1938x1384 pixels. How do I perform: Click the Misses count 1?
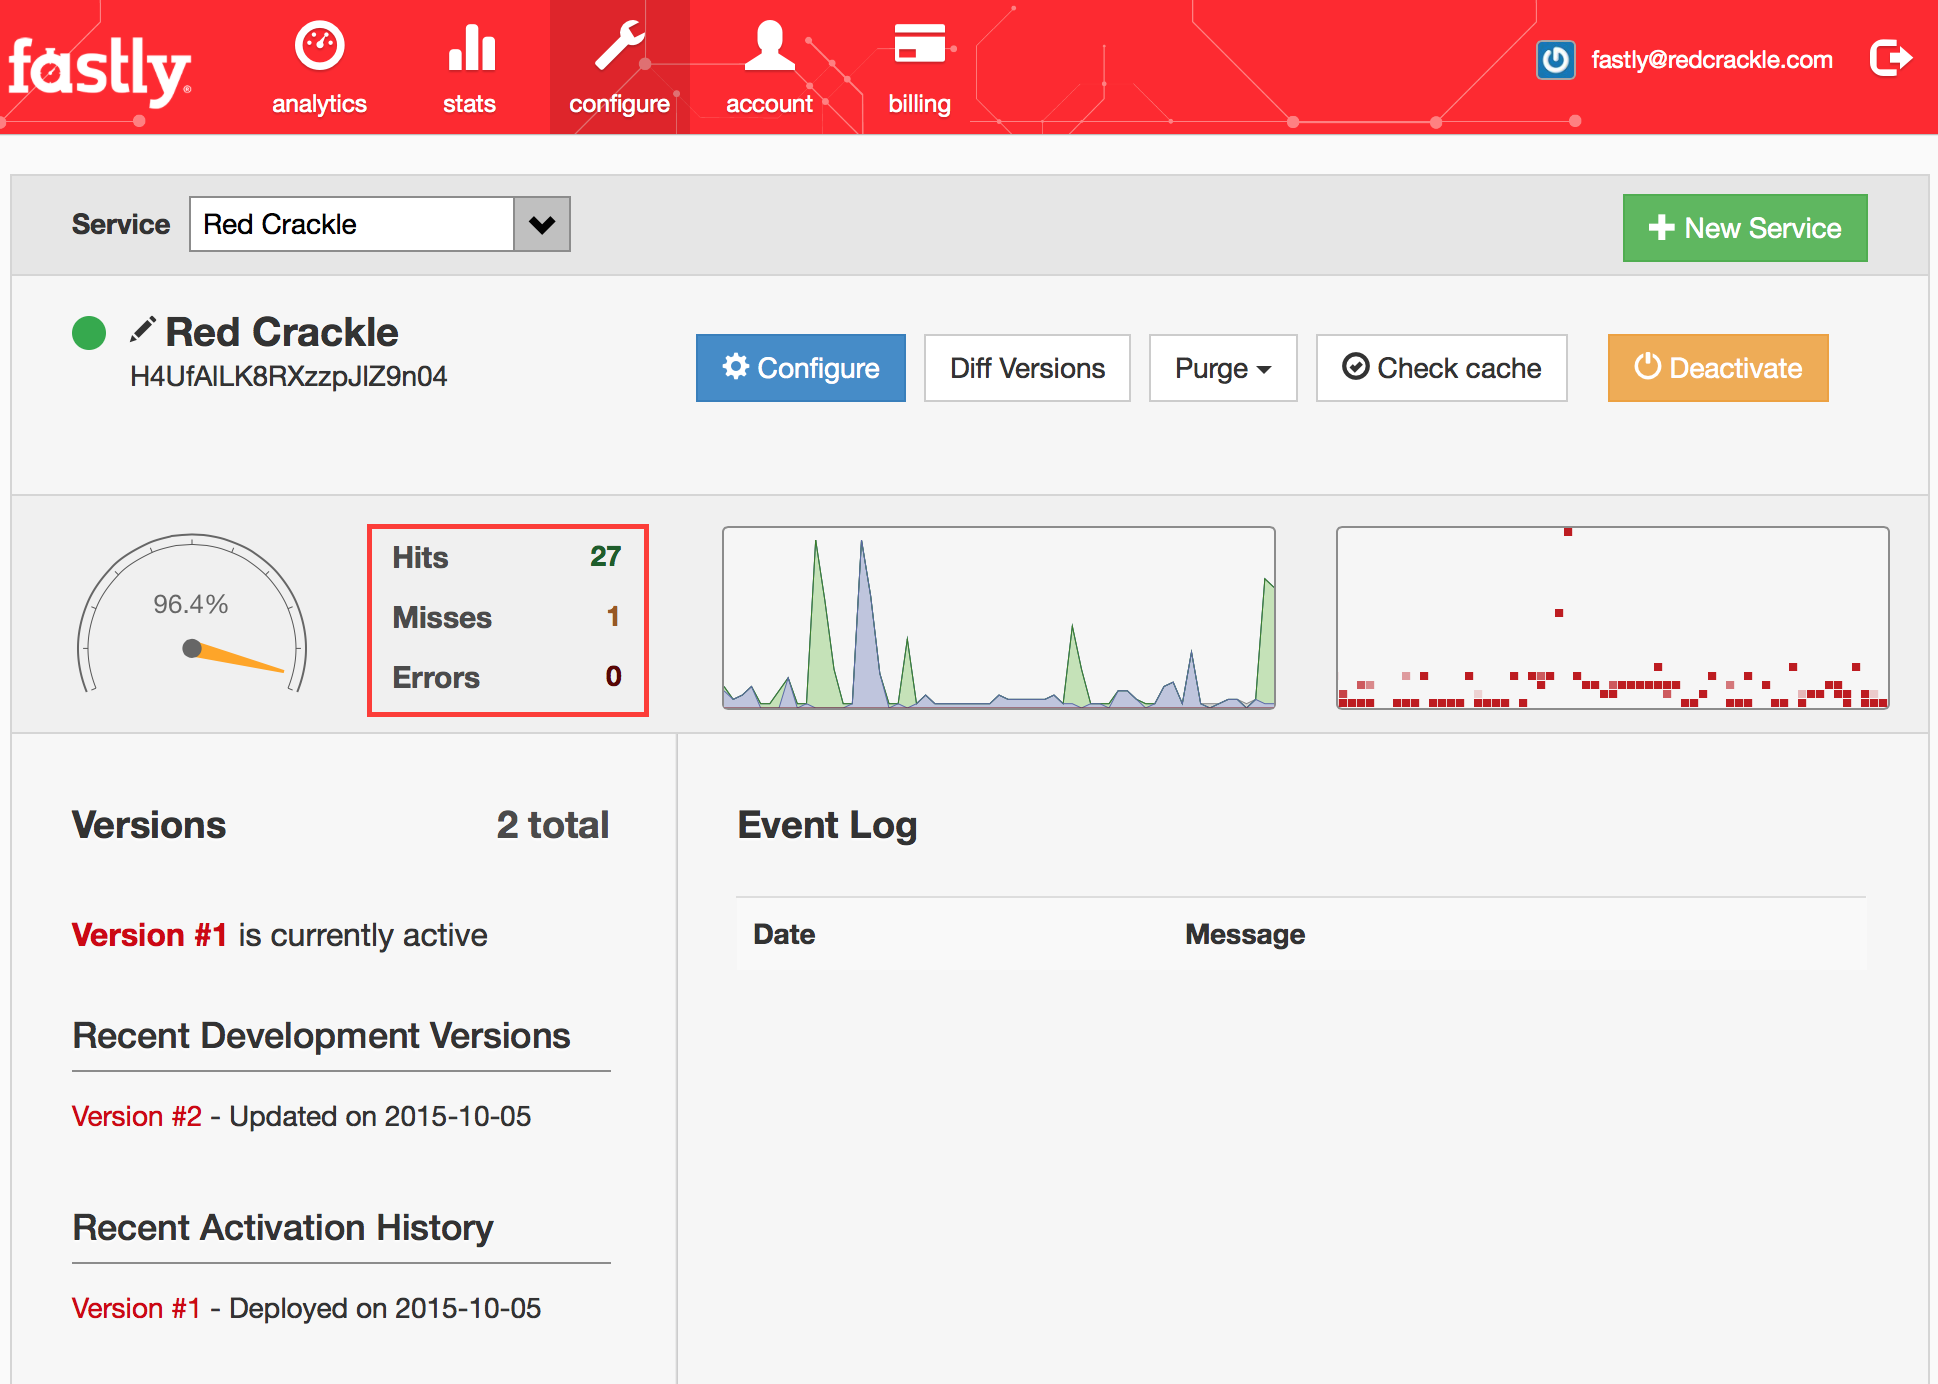[x=613, y=616]
